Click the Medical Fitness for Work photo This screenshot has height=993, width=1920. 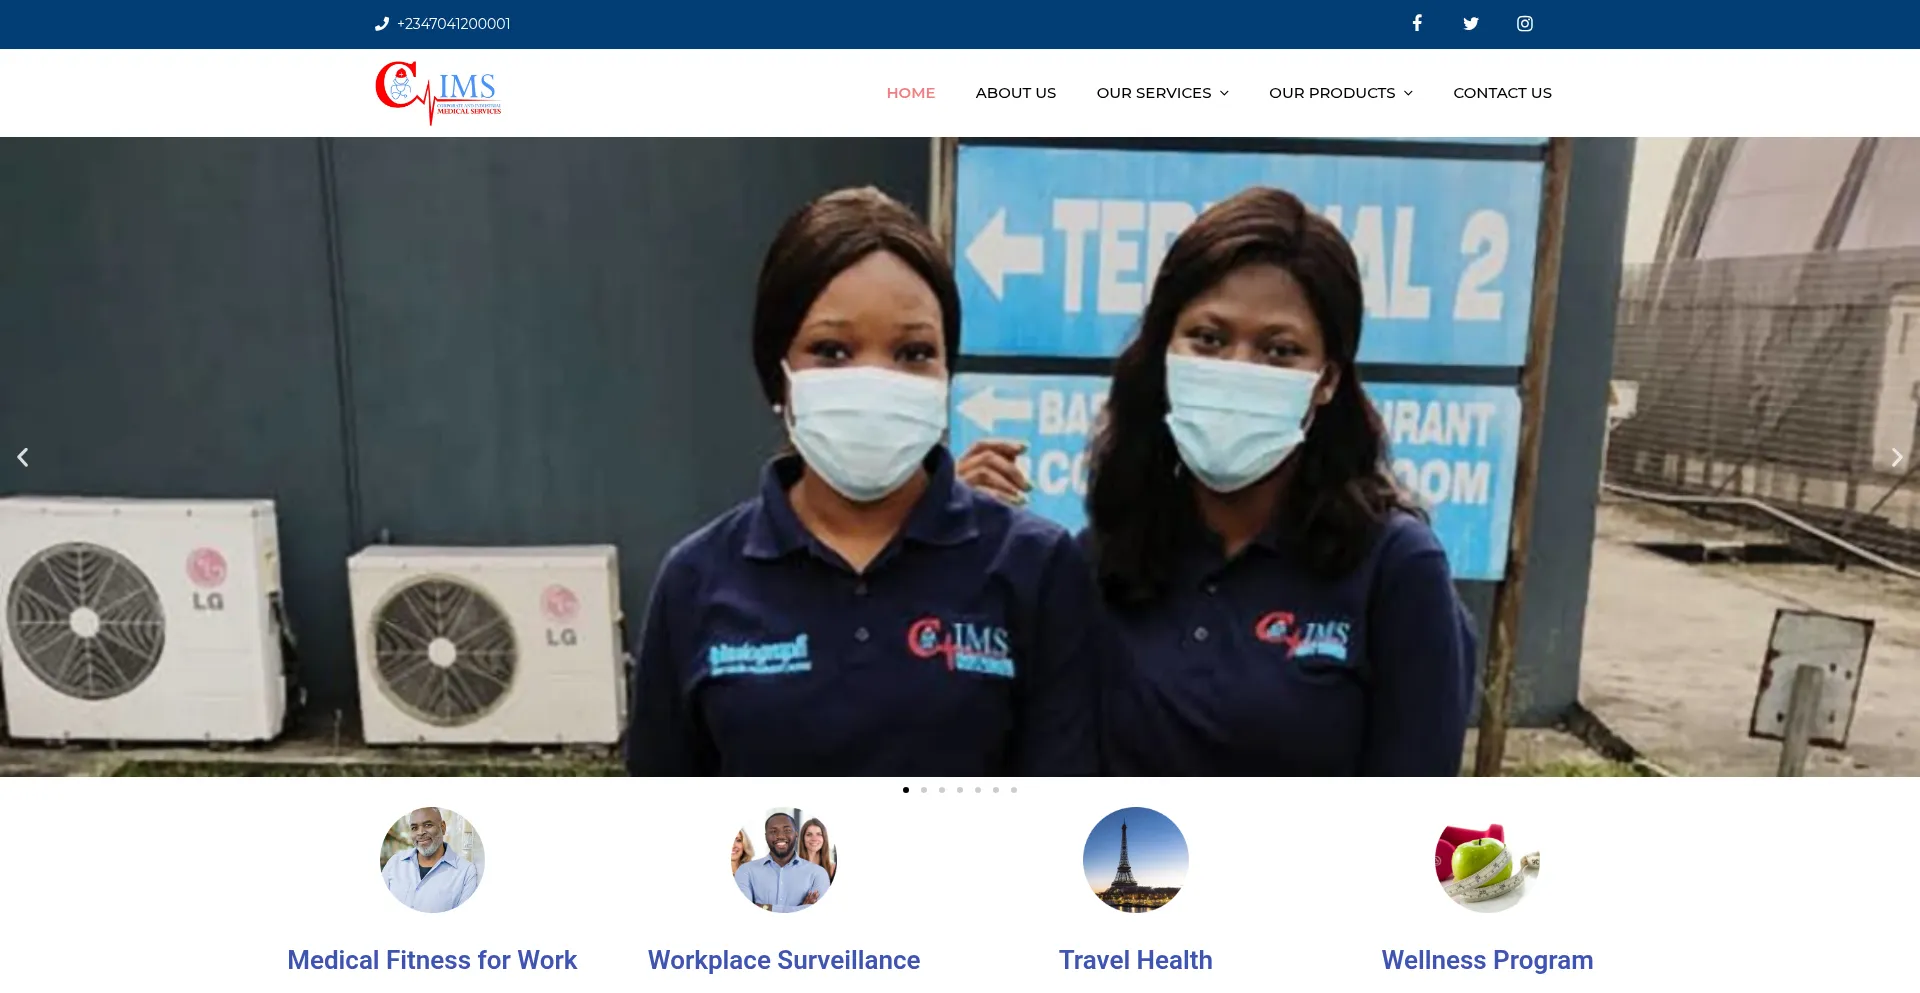[x=432, y=860]
